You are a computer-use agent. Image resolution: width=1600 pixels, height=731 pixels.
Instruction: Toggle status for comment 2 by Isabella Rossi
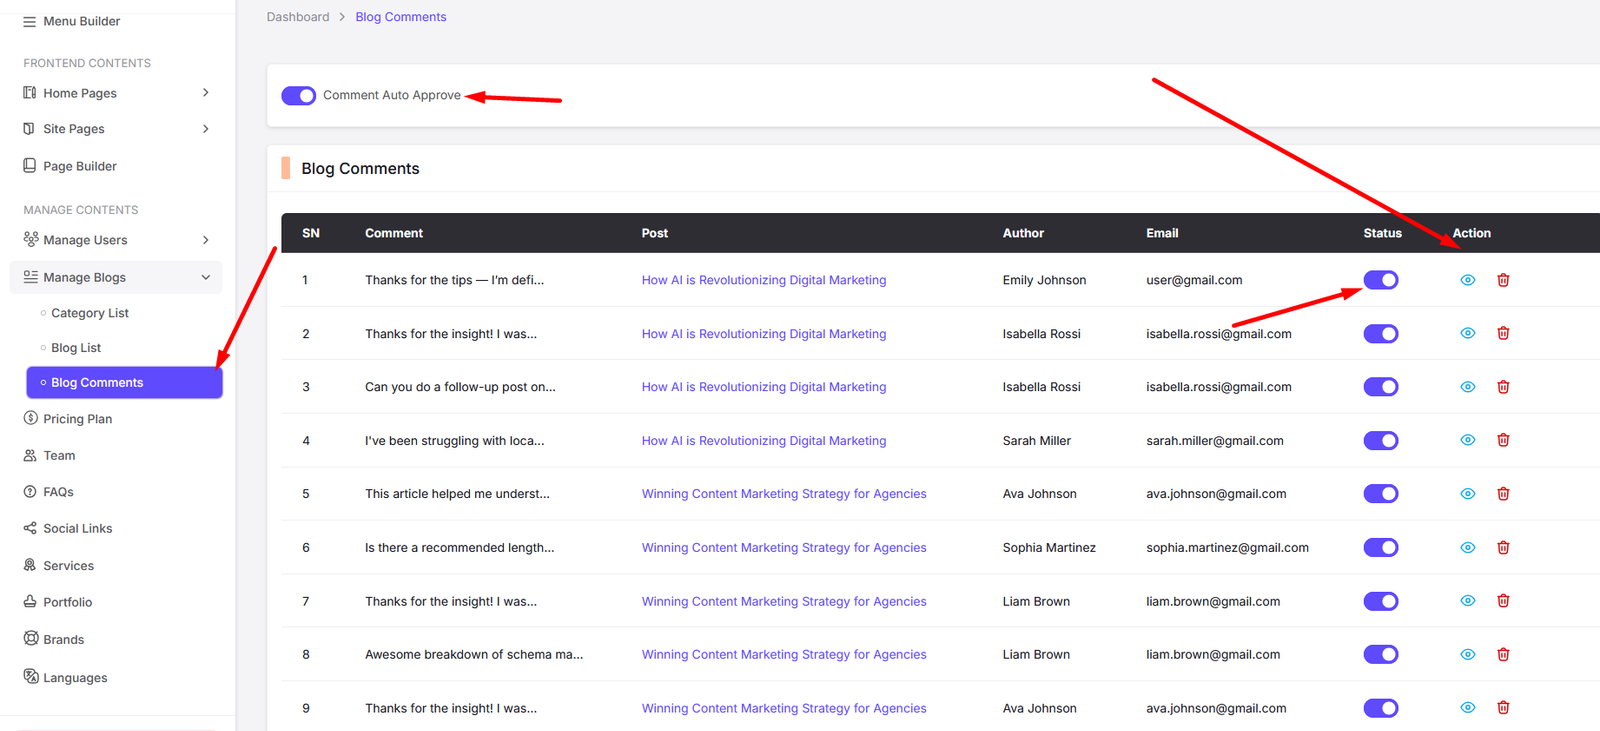[1380, 334]
